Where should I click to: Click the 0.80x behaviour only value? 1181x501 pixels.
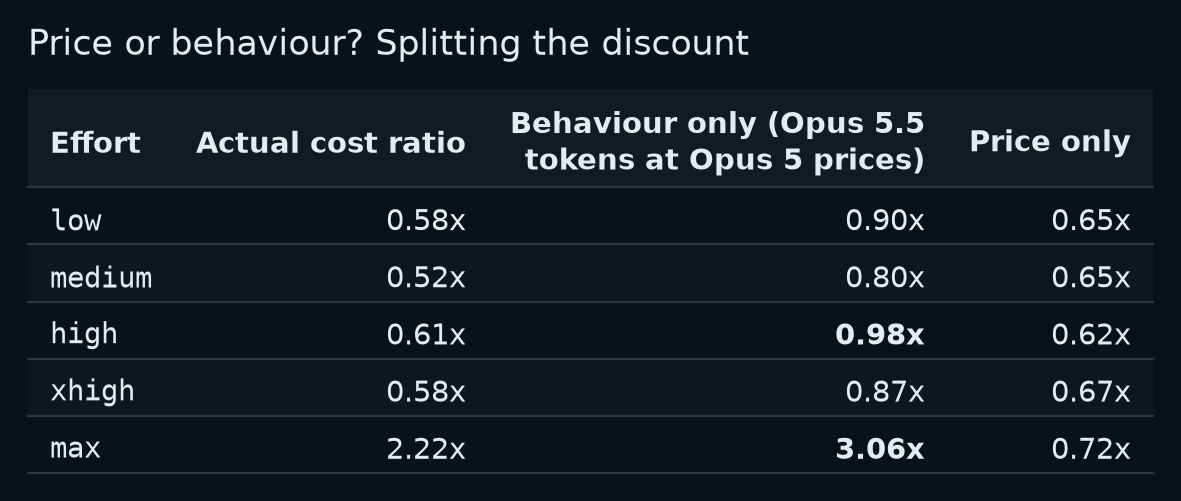point(885,277)
